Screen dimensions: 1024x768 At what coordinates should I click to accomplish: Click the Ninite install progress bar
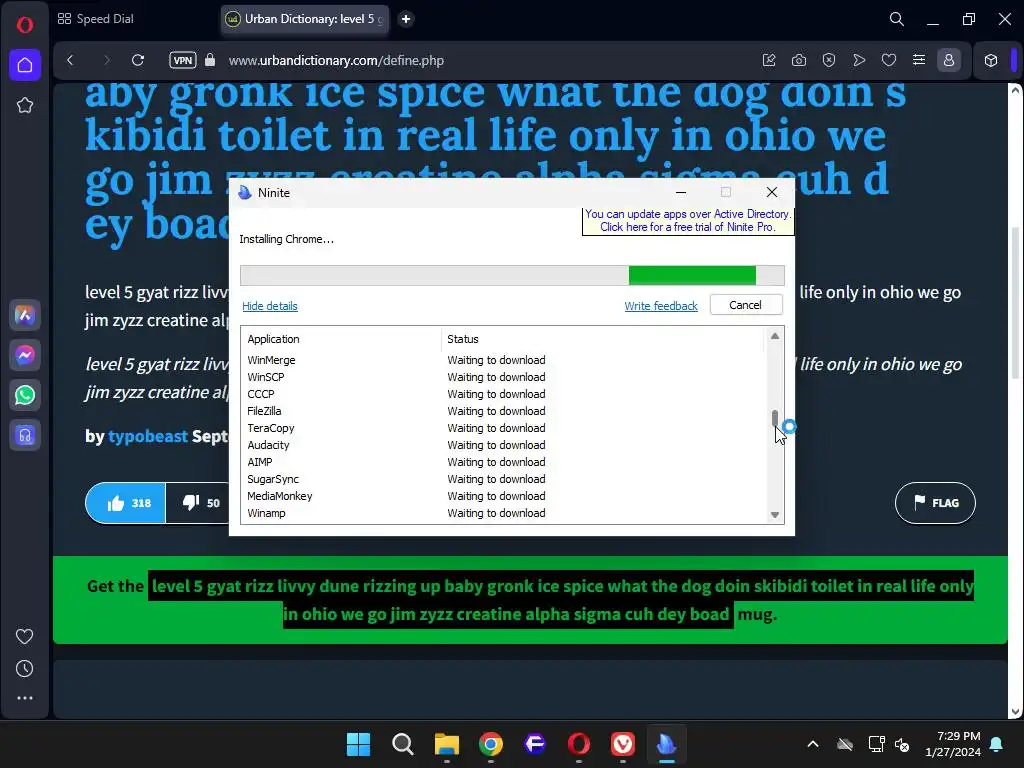tap(512, 275)
